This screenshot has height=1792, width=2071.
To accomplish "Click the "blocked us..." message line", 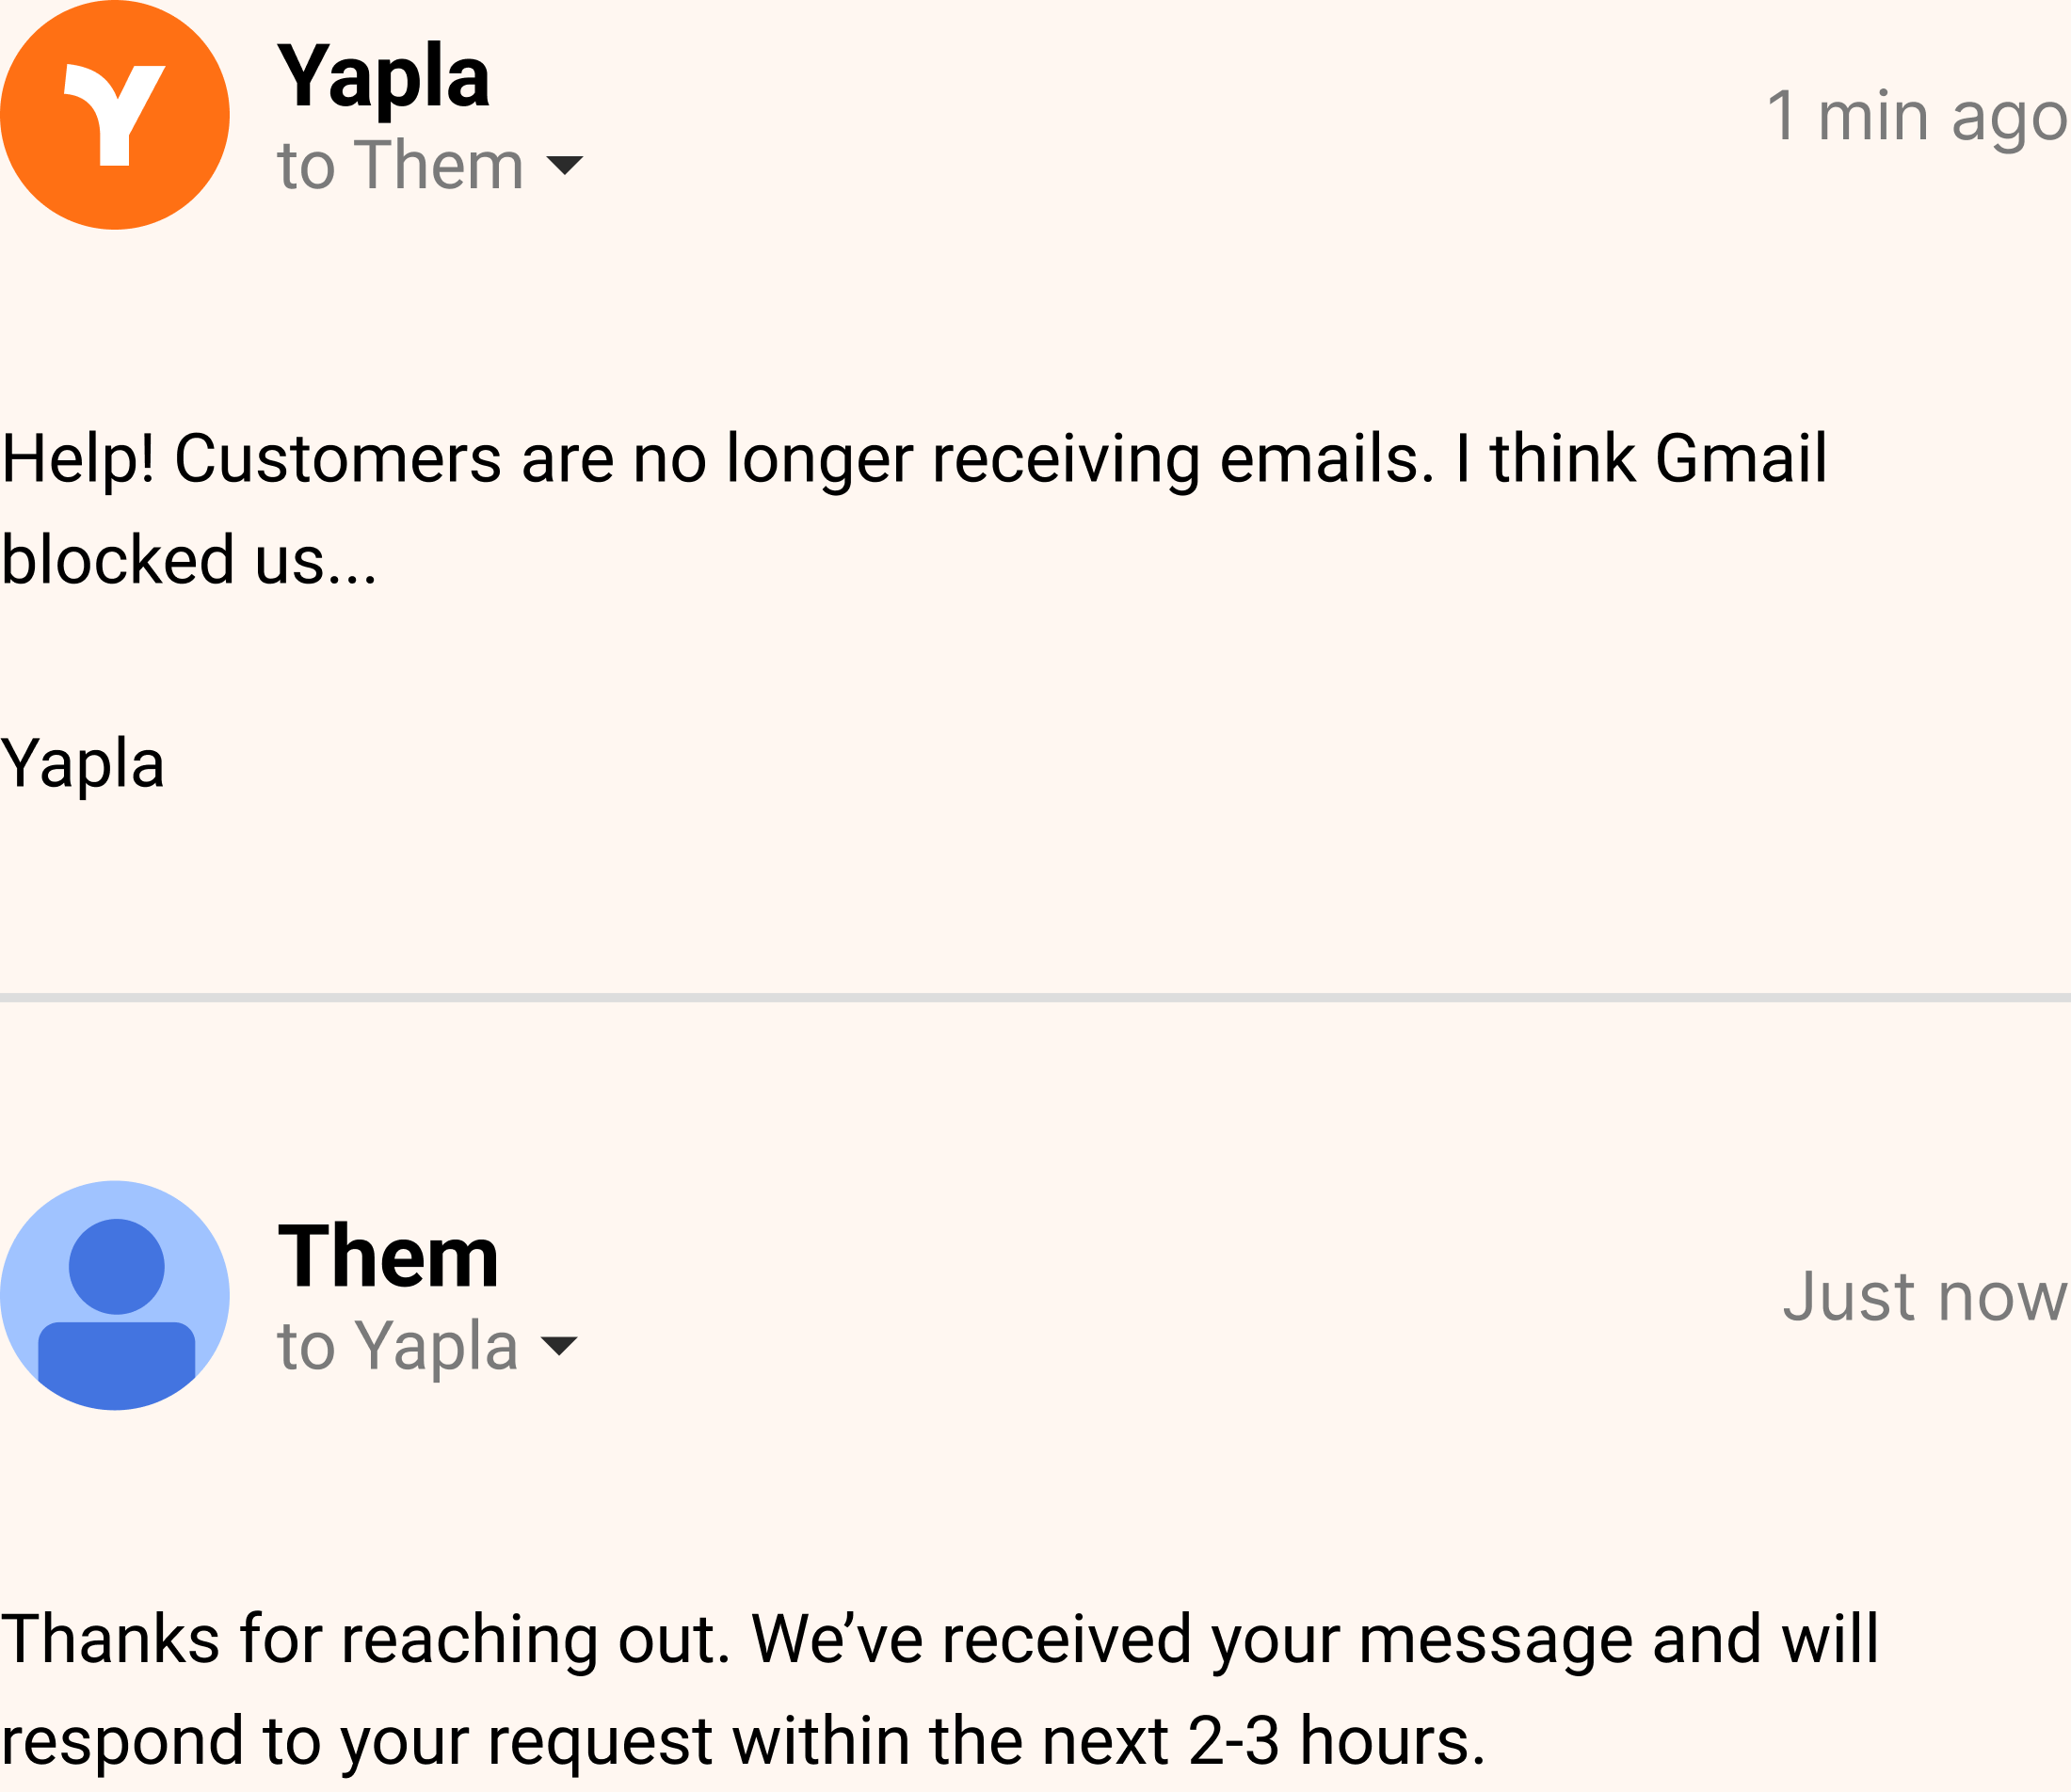I will [x=189, y=560].
